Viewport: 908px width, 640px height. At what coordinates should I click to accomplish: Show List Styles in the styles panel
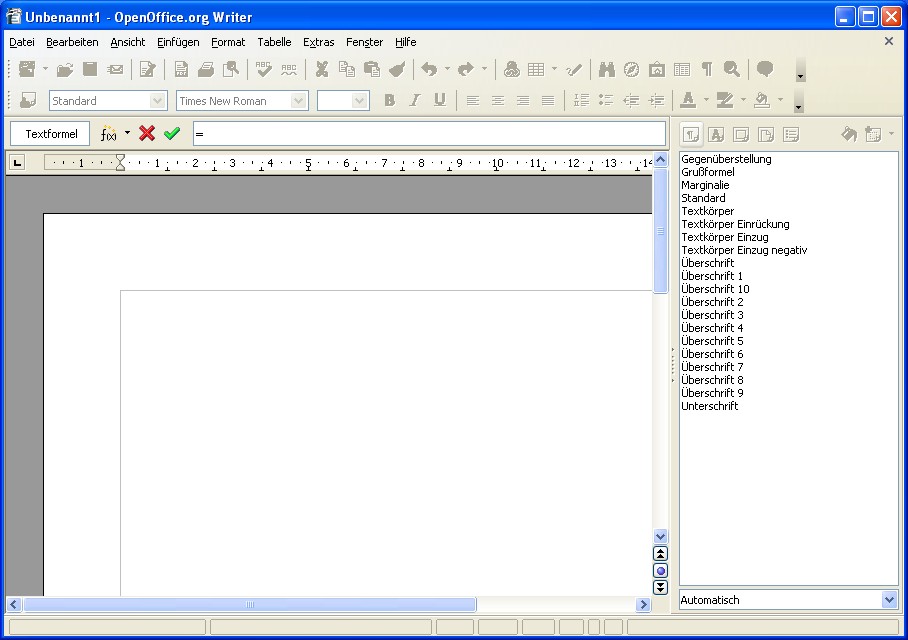791,135
